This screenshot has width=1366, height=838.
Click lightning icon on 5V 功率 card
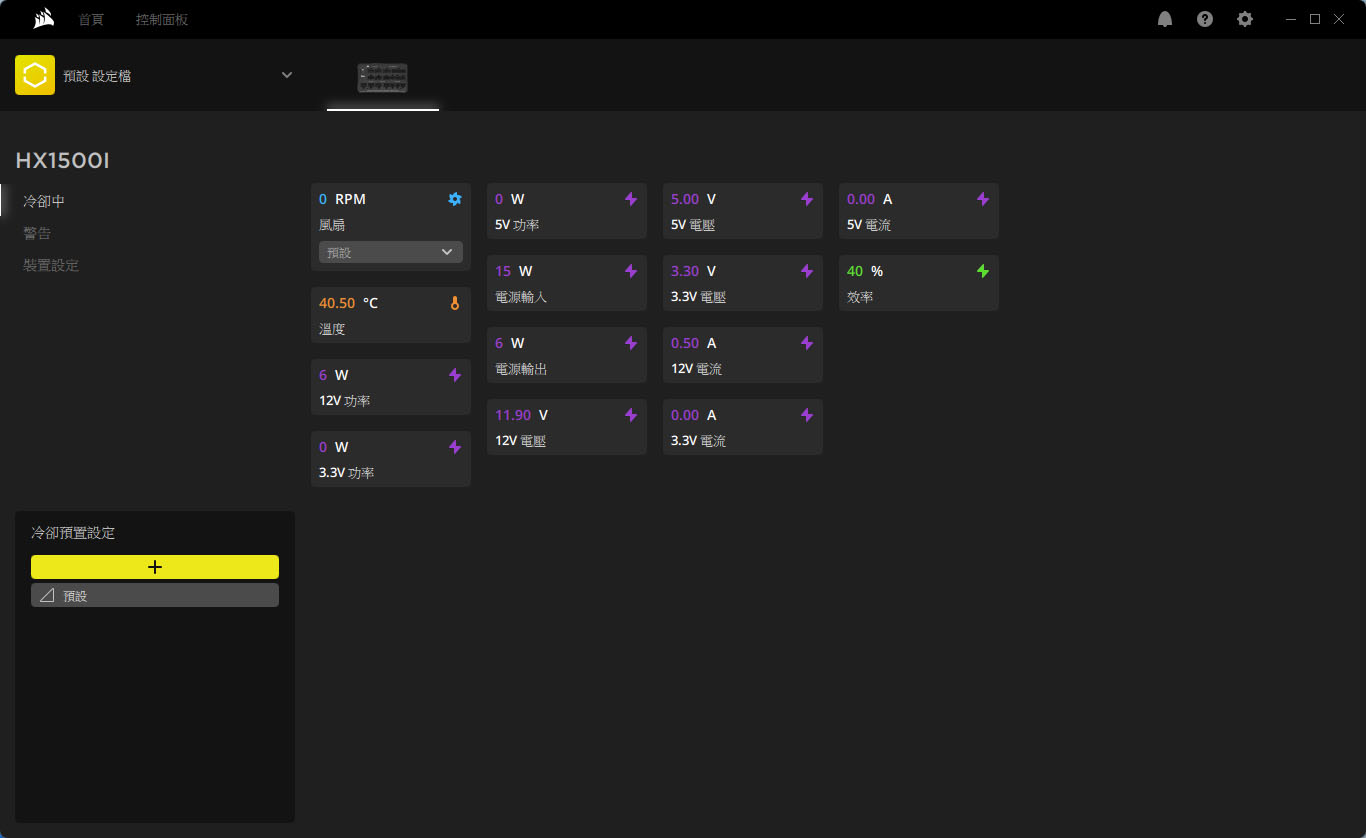(631, 199)
